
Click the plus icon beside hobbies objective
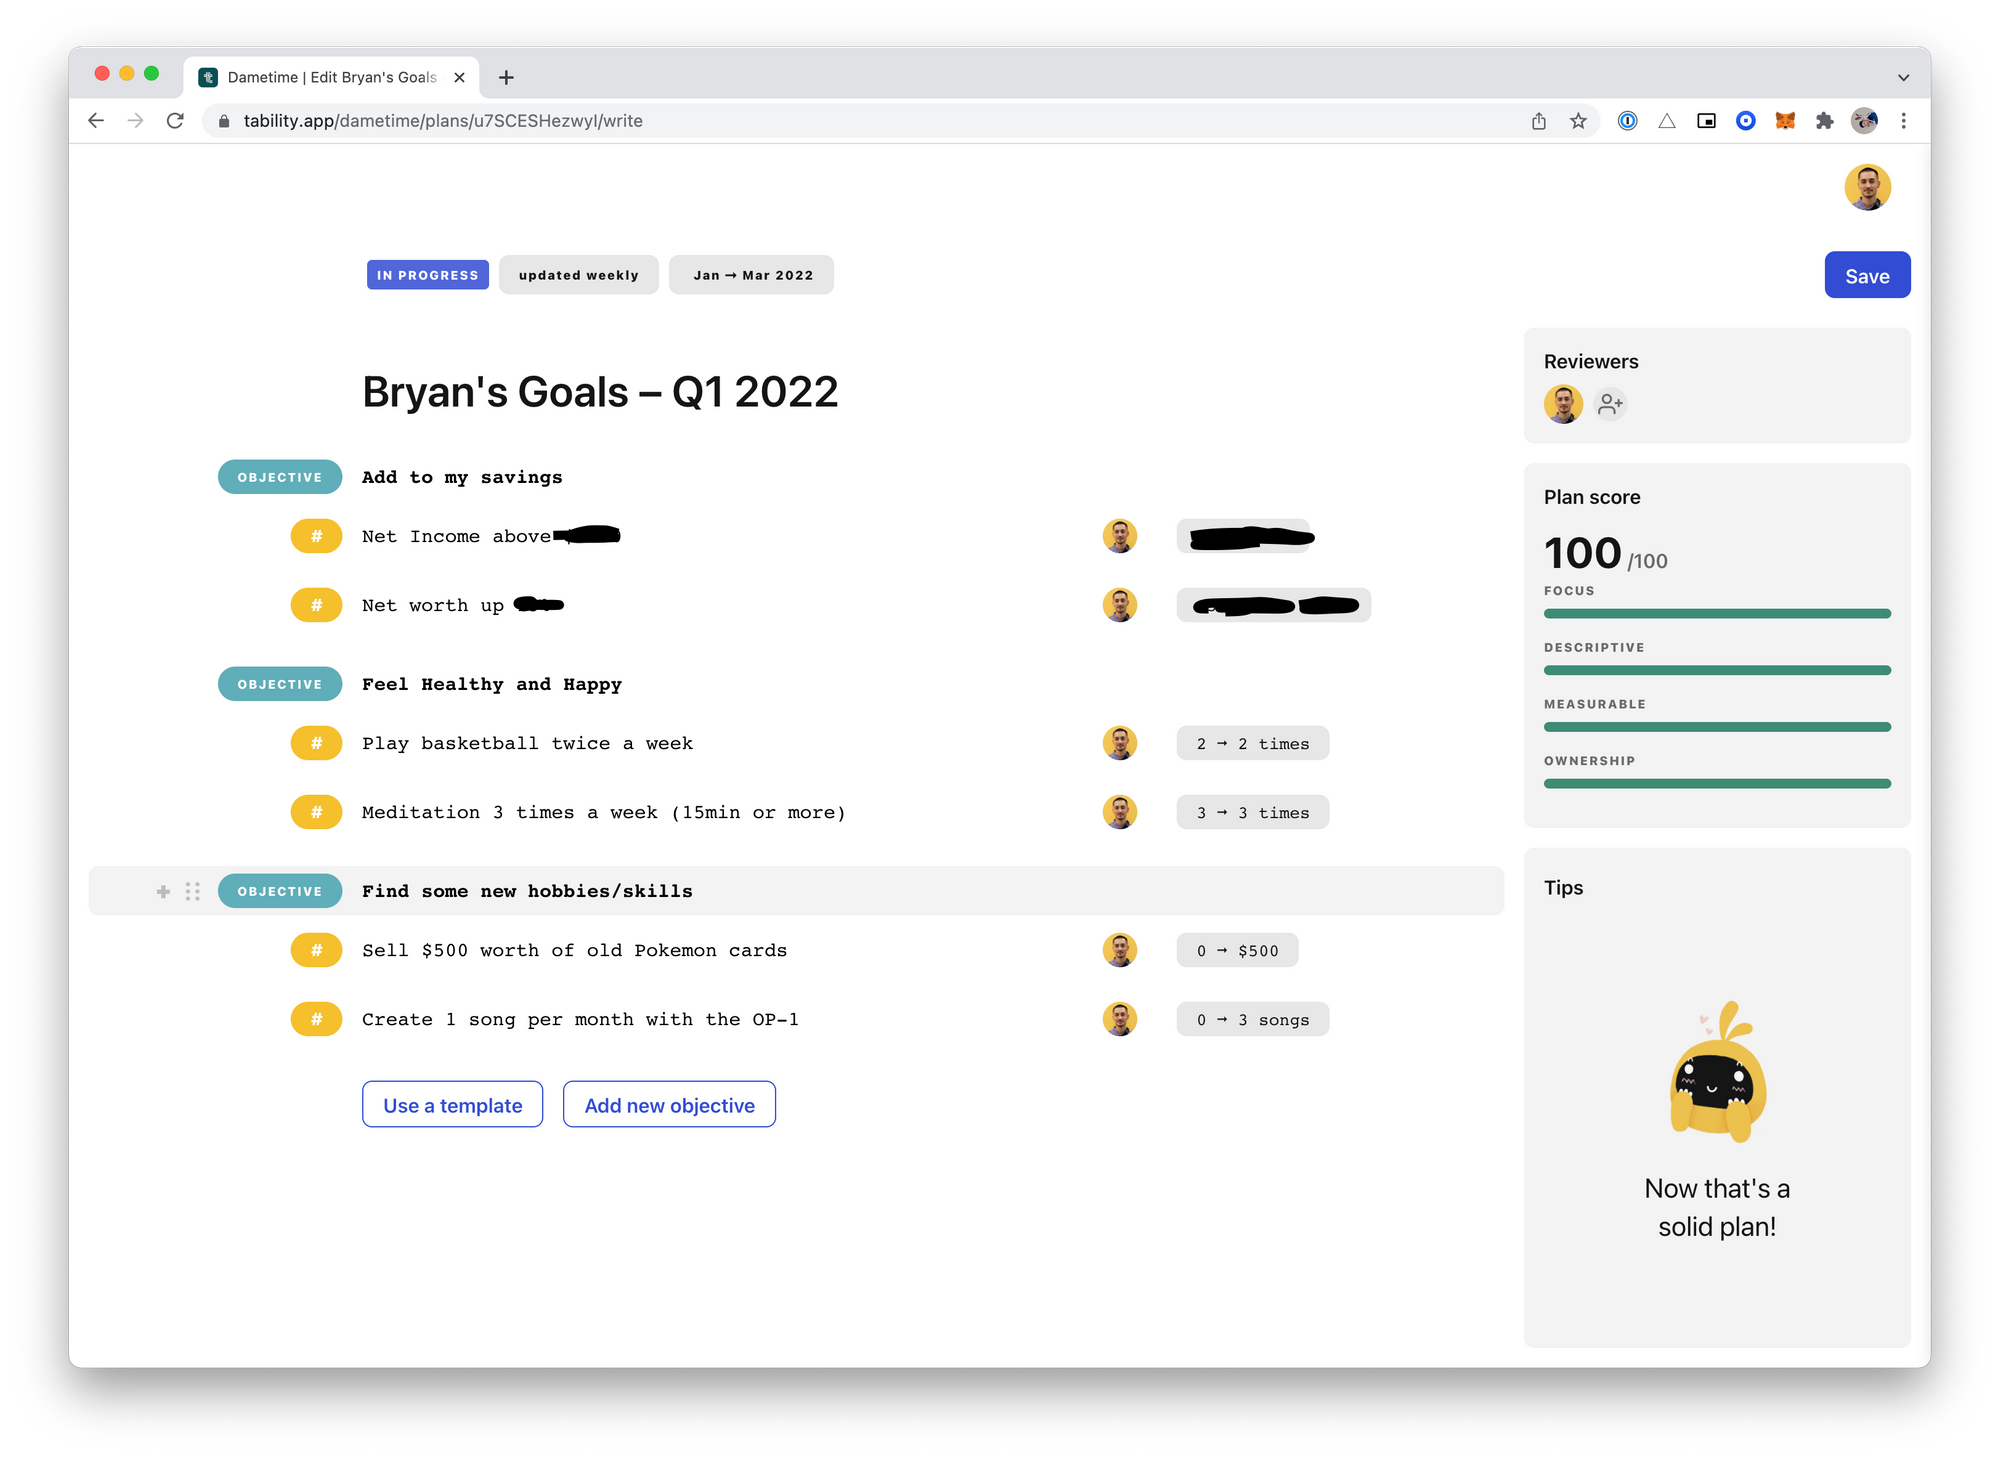pyautogui.click(x=163, y=891)
